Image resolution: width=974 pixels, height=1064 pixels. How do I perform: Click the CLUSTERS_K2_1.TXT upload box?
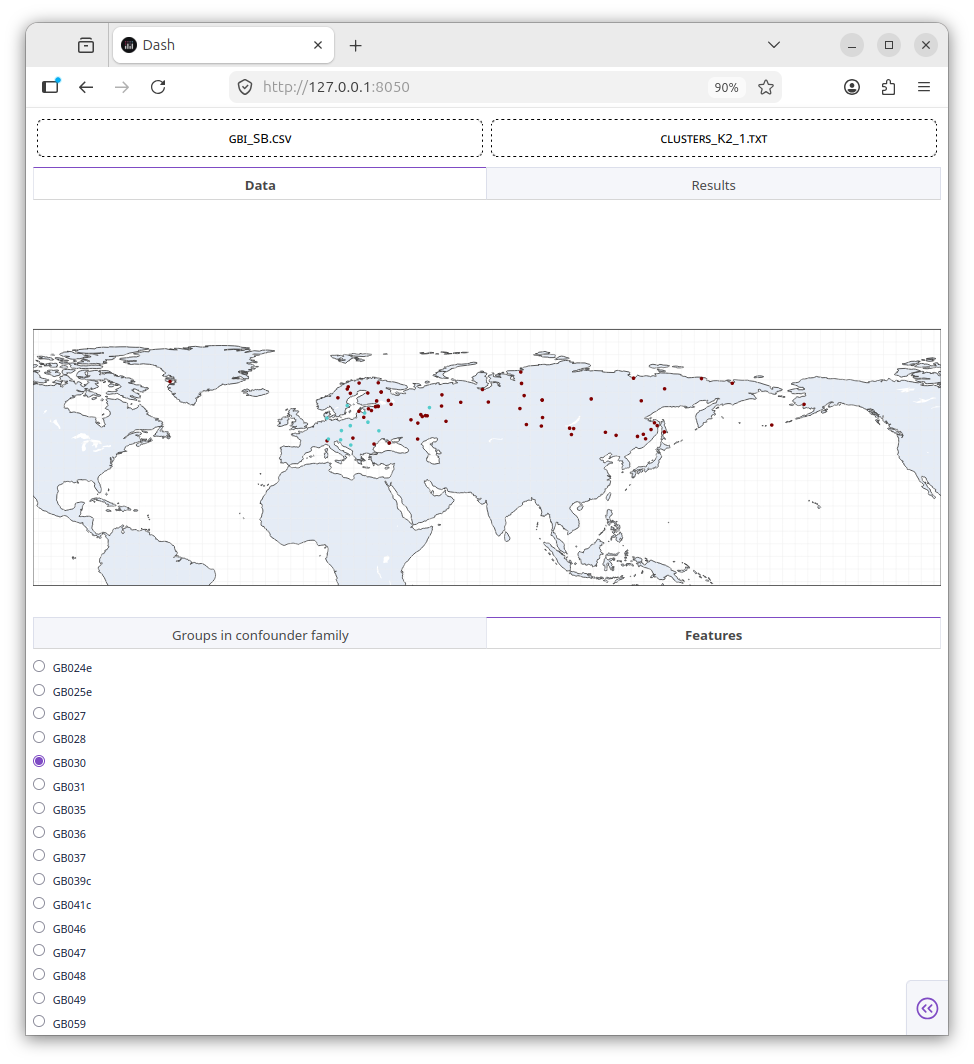714,138
